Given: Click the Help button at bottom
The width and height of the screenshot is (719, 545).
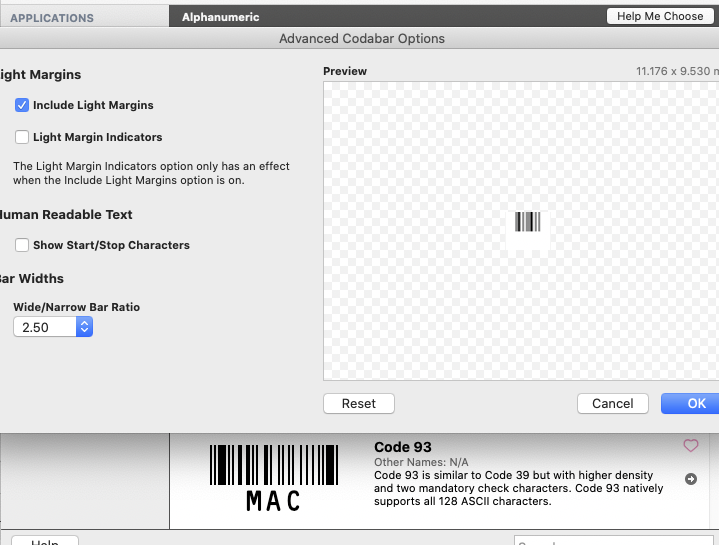Looking at the screenshot, I should [45, 541].
